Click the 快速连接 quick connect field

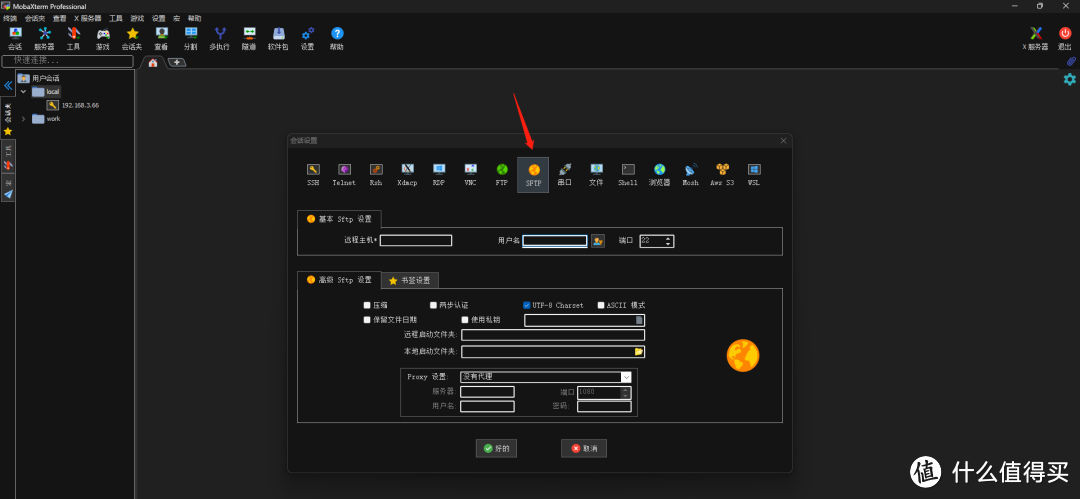[x=67, y=61]
